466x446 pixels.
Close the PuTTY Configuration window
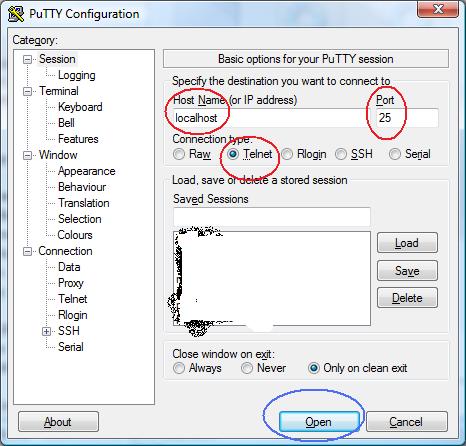click(438, 9)
